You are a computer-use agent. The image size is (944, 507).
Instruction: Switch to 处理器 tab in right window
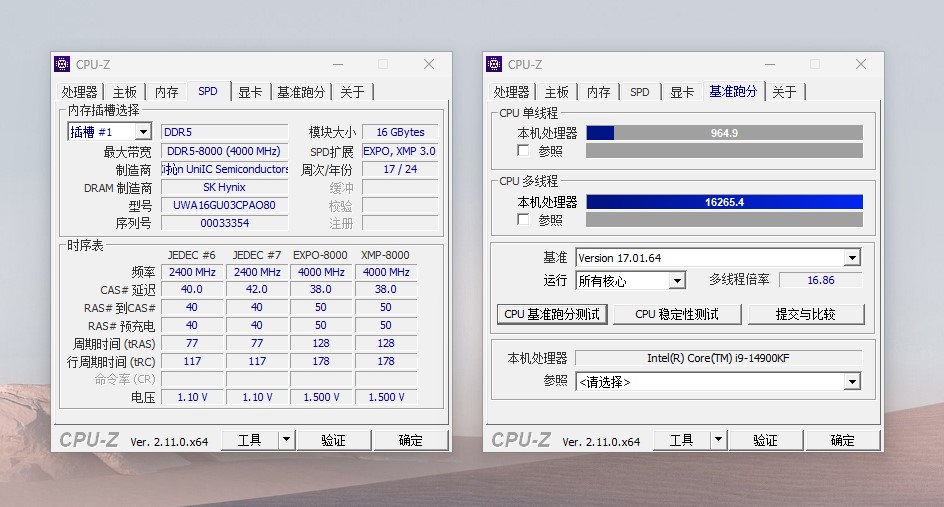point(512,92)
